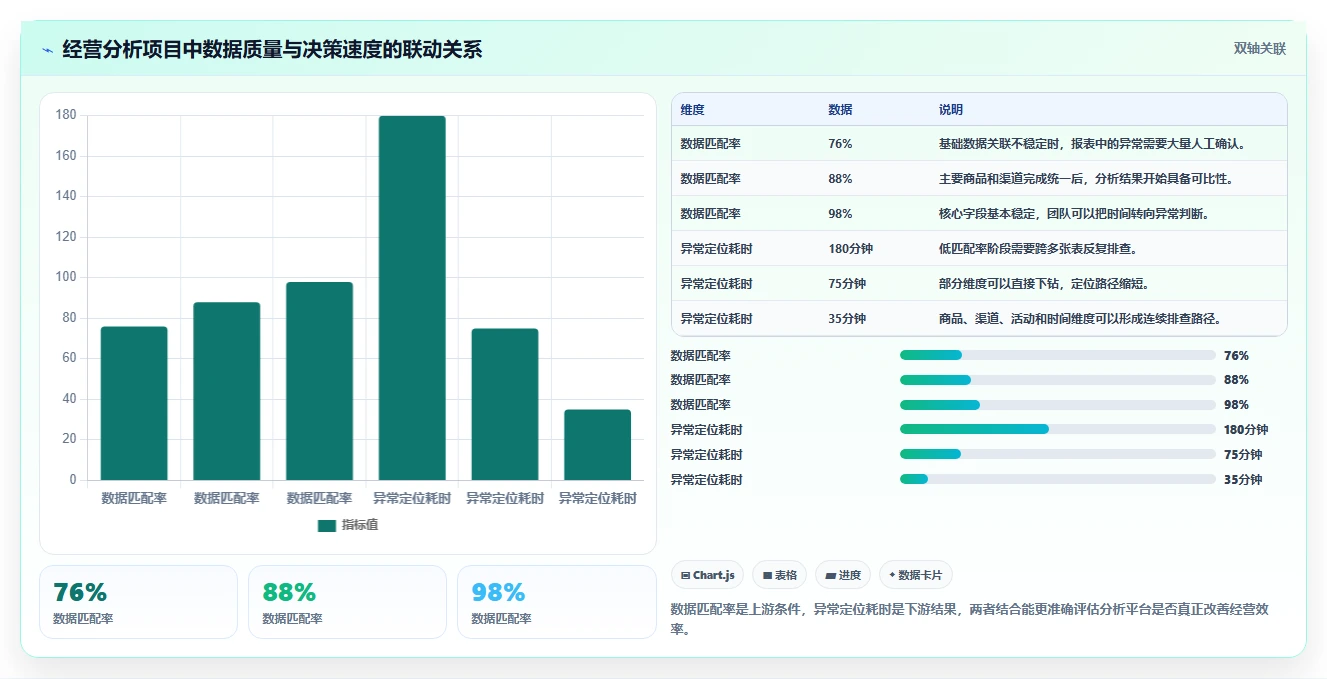Click the y-axis label 180

tap(66, 115)
